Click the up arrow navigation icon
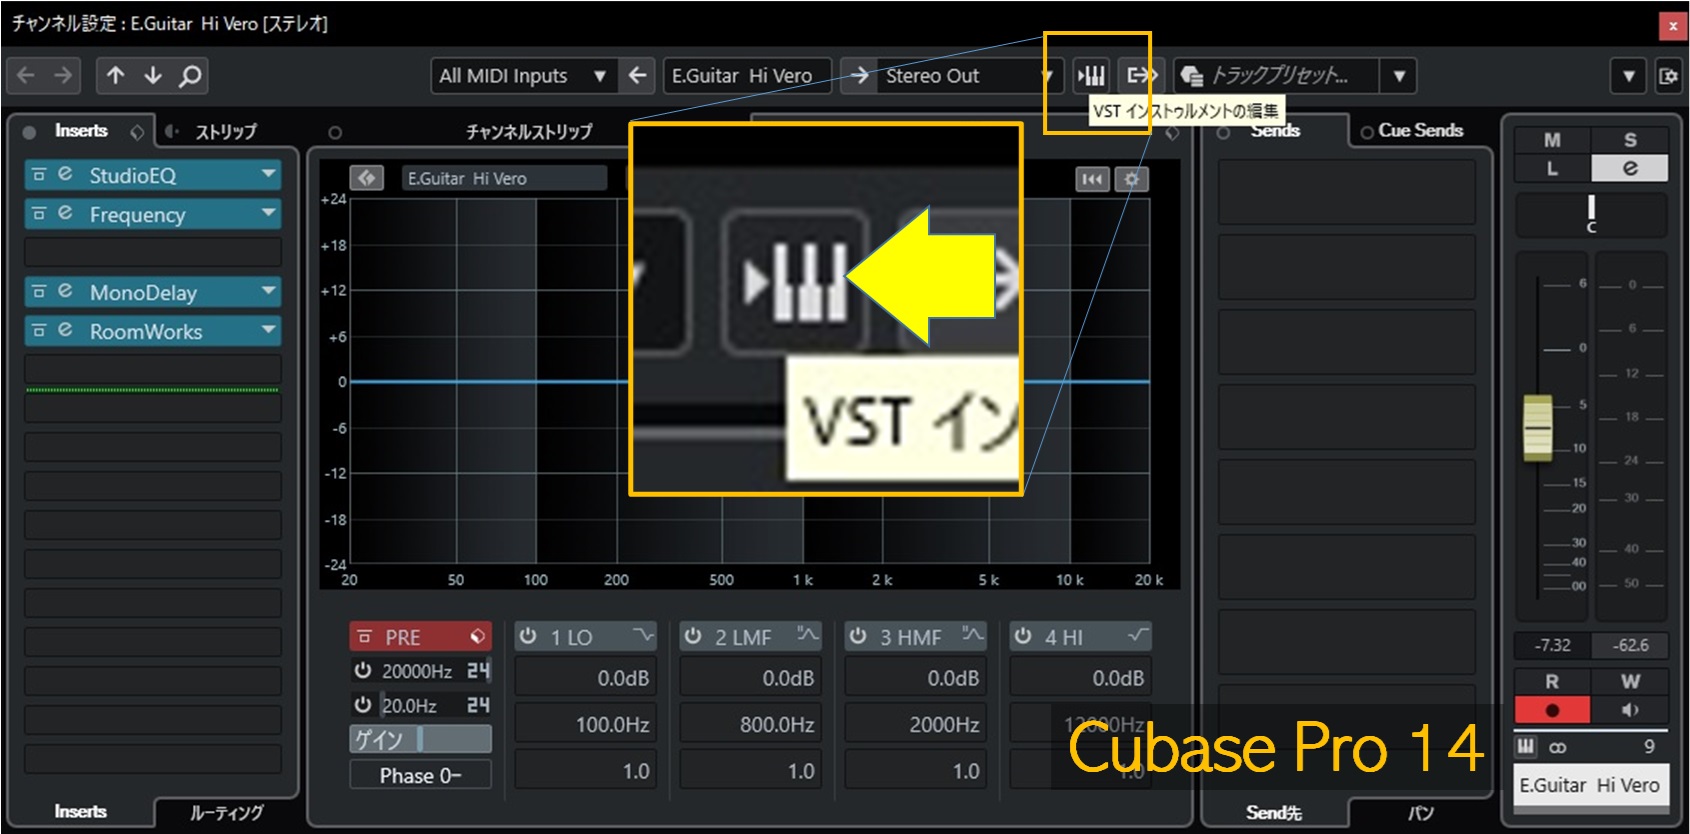The width and height of the screenshot is (1690, 834). (x=115, y=75)
